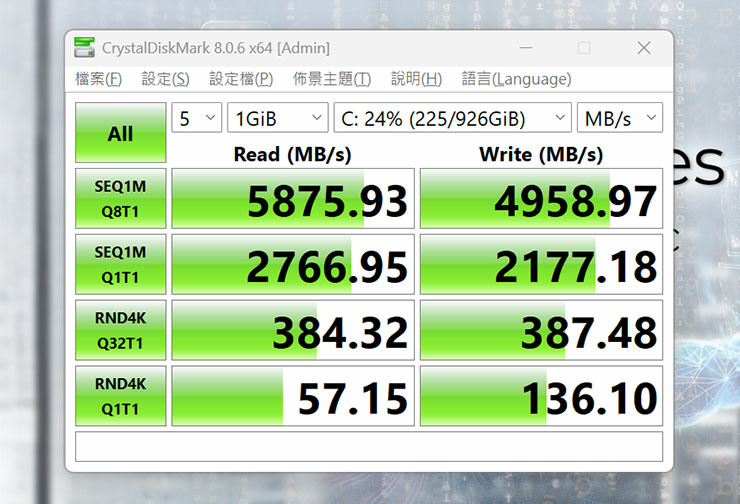Start the SEQ1M Q8T1 test
Image resolution: width=740 pixels, height=504 pixels.
(x=120, y=199)
